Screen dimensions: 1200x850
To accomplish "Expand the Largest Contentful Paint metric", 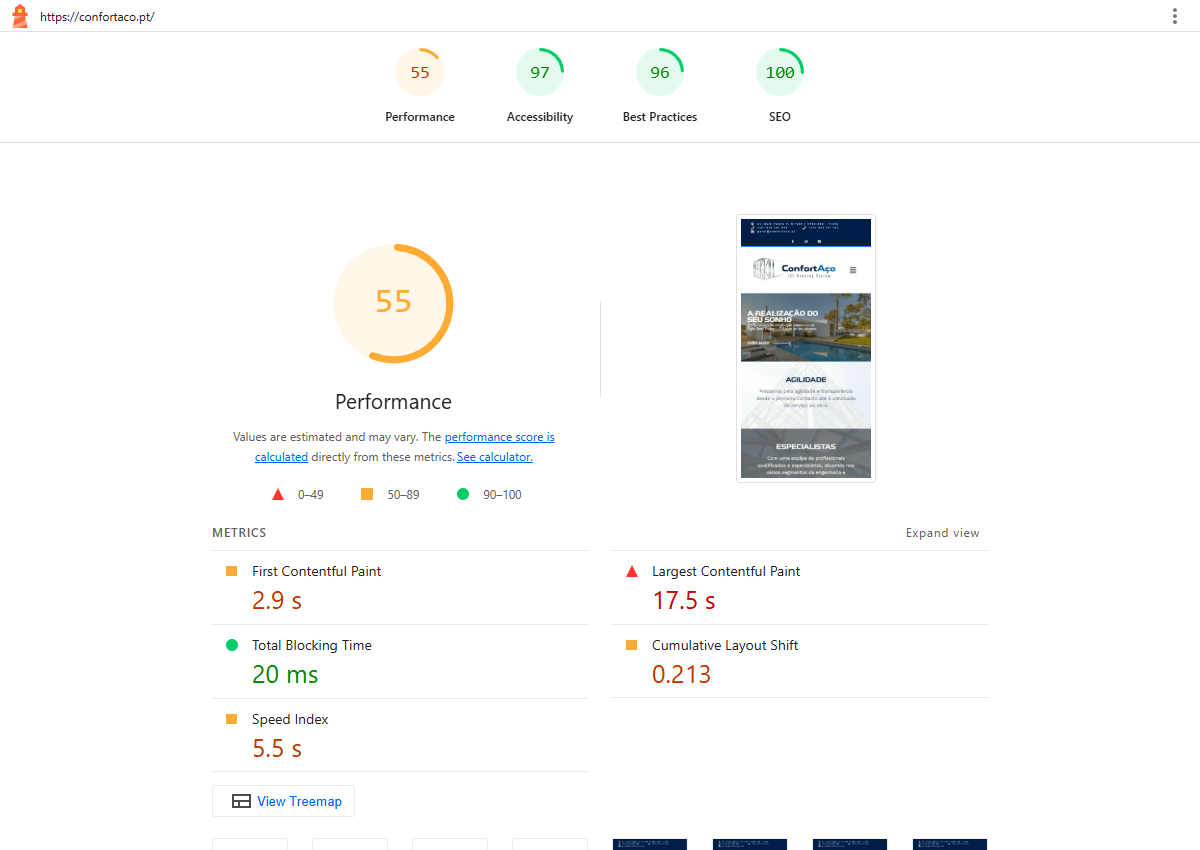I will 800,588.
